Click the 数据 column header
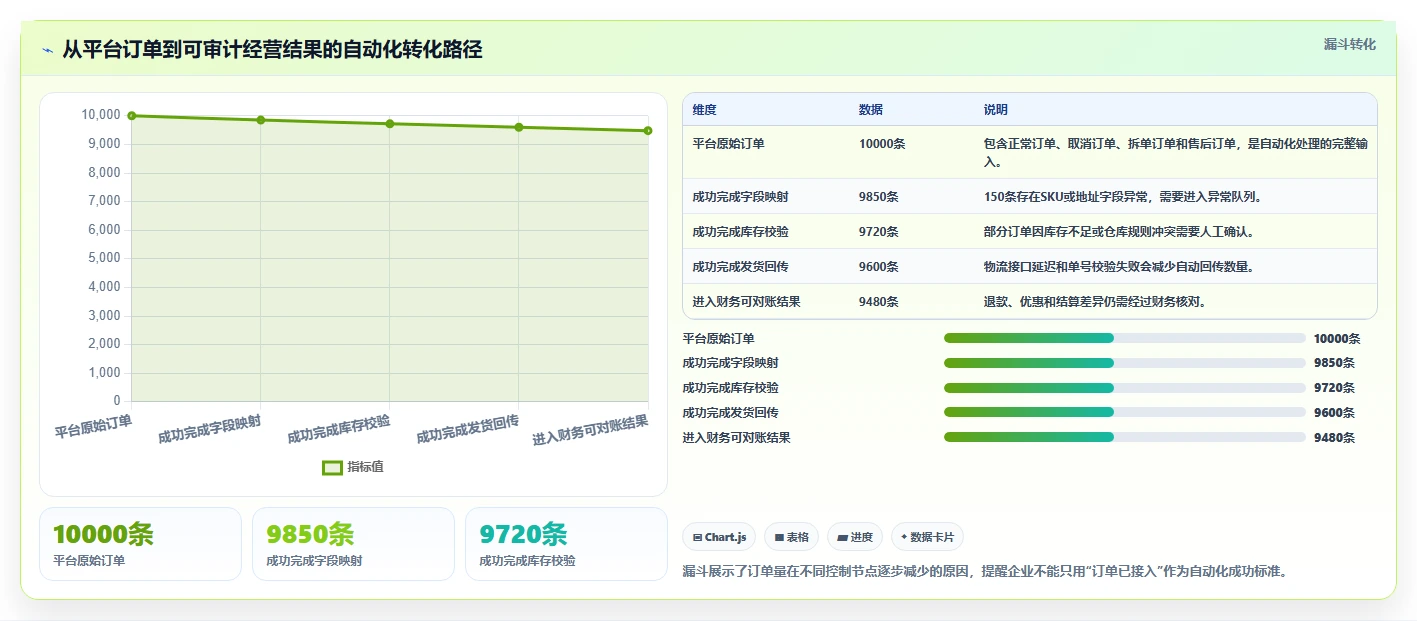Screen dimensions: 1417x621 click(x=871, y=110)
